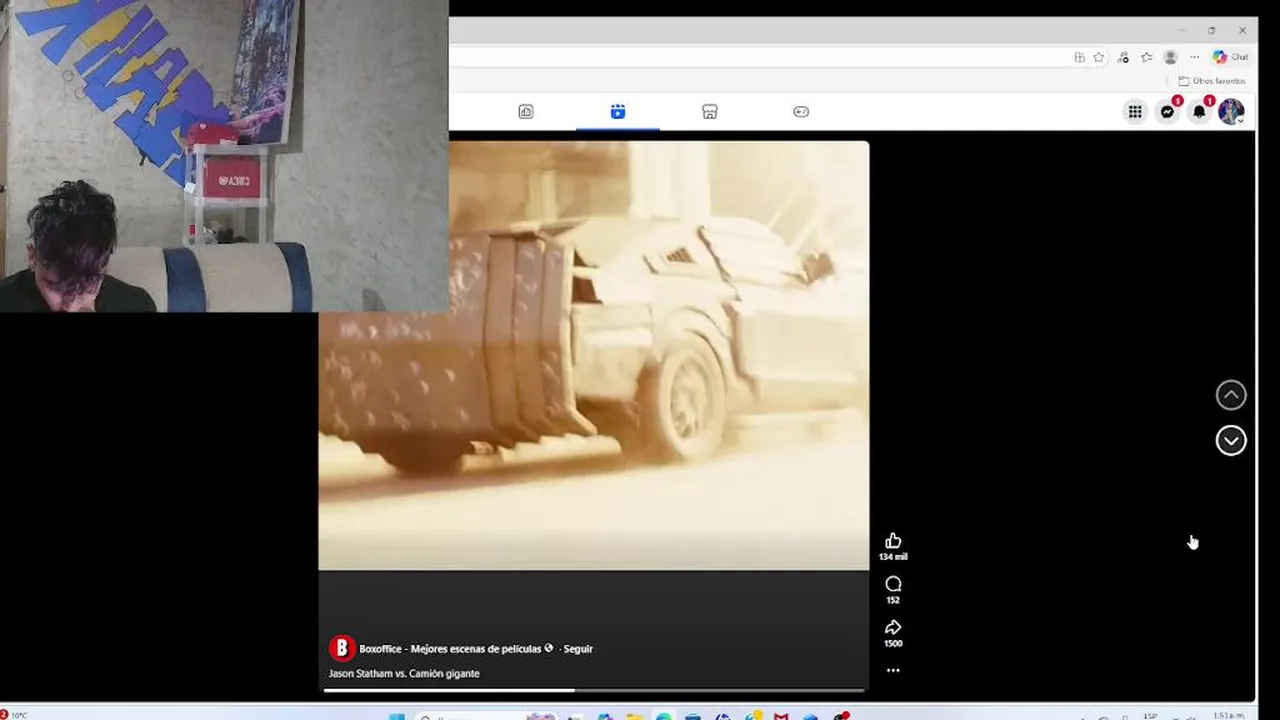Open the account profile picture menu

1231,112
